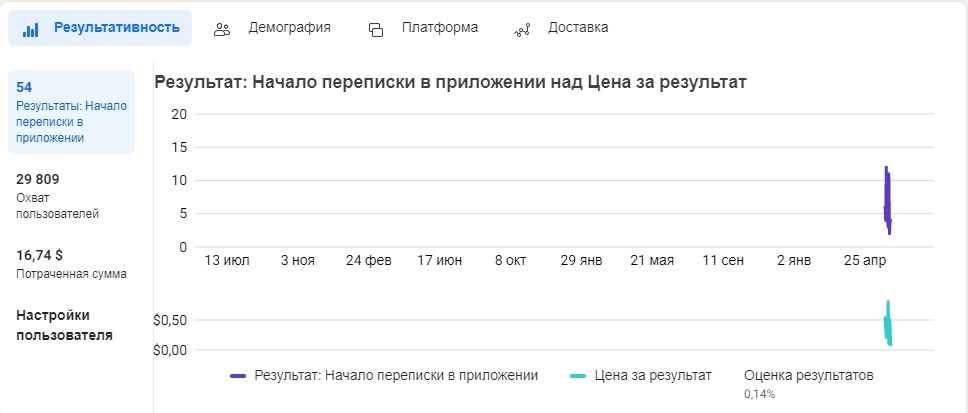This screenshot has width=968, height=413.
Task: Select the 16,74 $ Потраченная сумма metric
Action: click(71, 264)
